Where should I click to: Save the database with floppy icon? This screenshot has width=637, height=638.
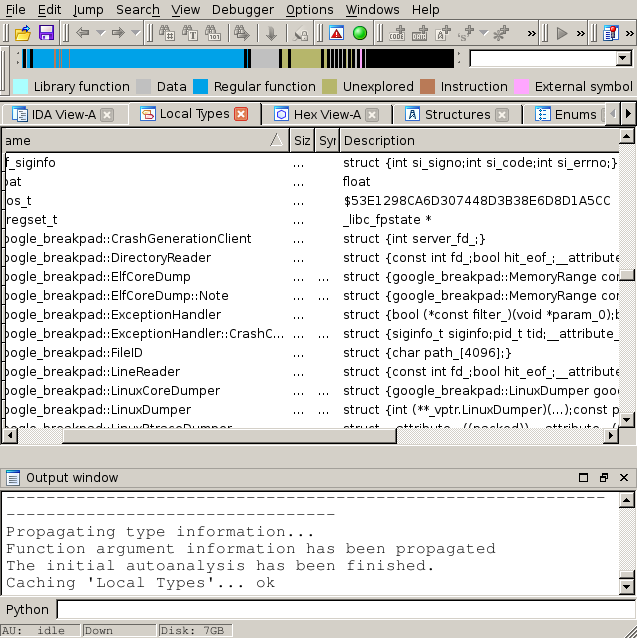46,33
